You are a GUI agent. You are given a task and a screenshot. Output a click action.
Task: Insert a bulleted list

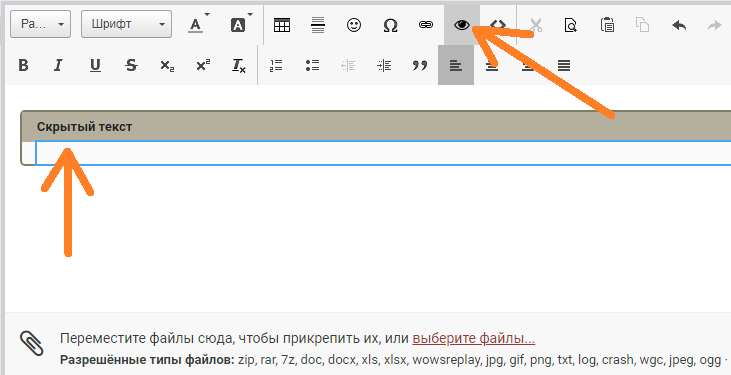click(312, 65)
